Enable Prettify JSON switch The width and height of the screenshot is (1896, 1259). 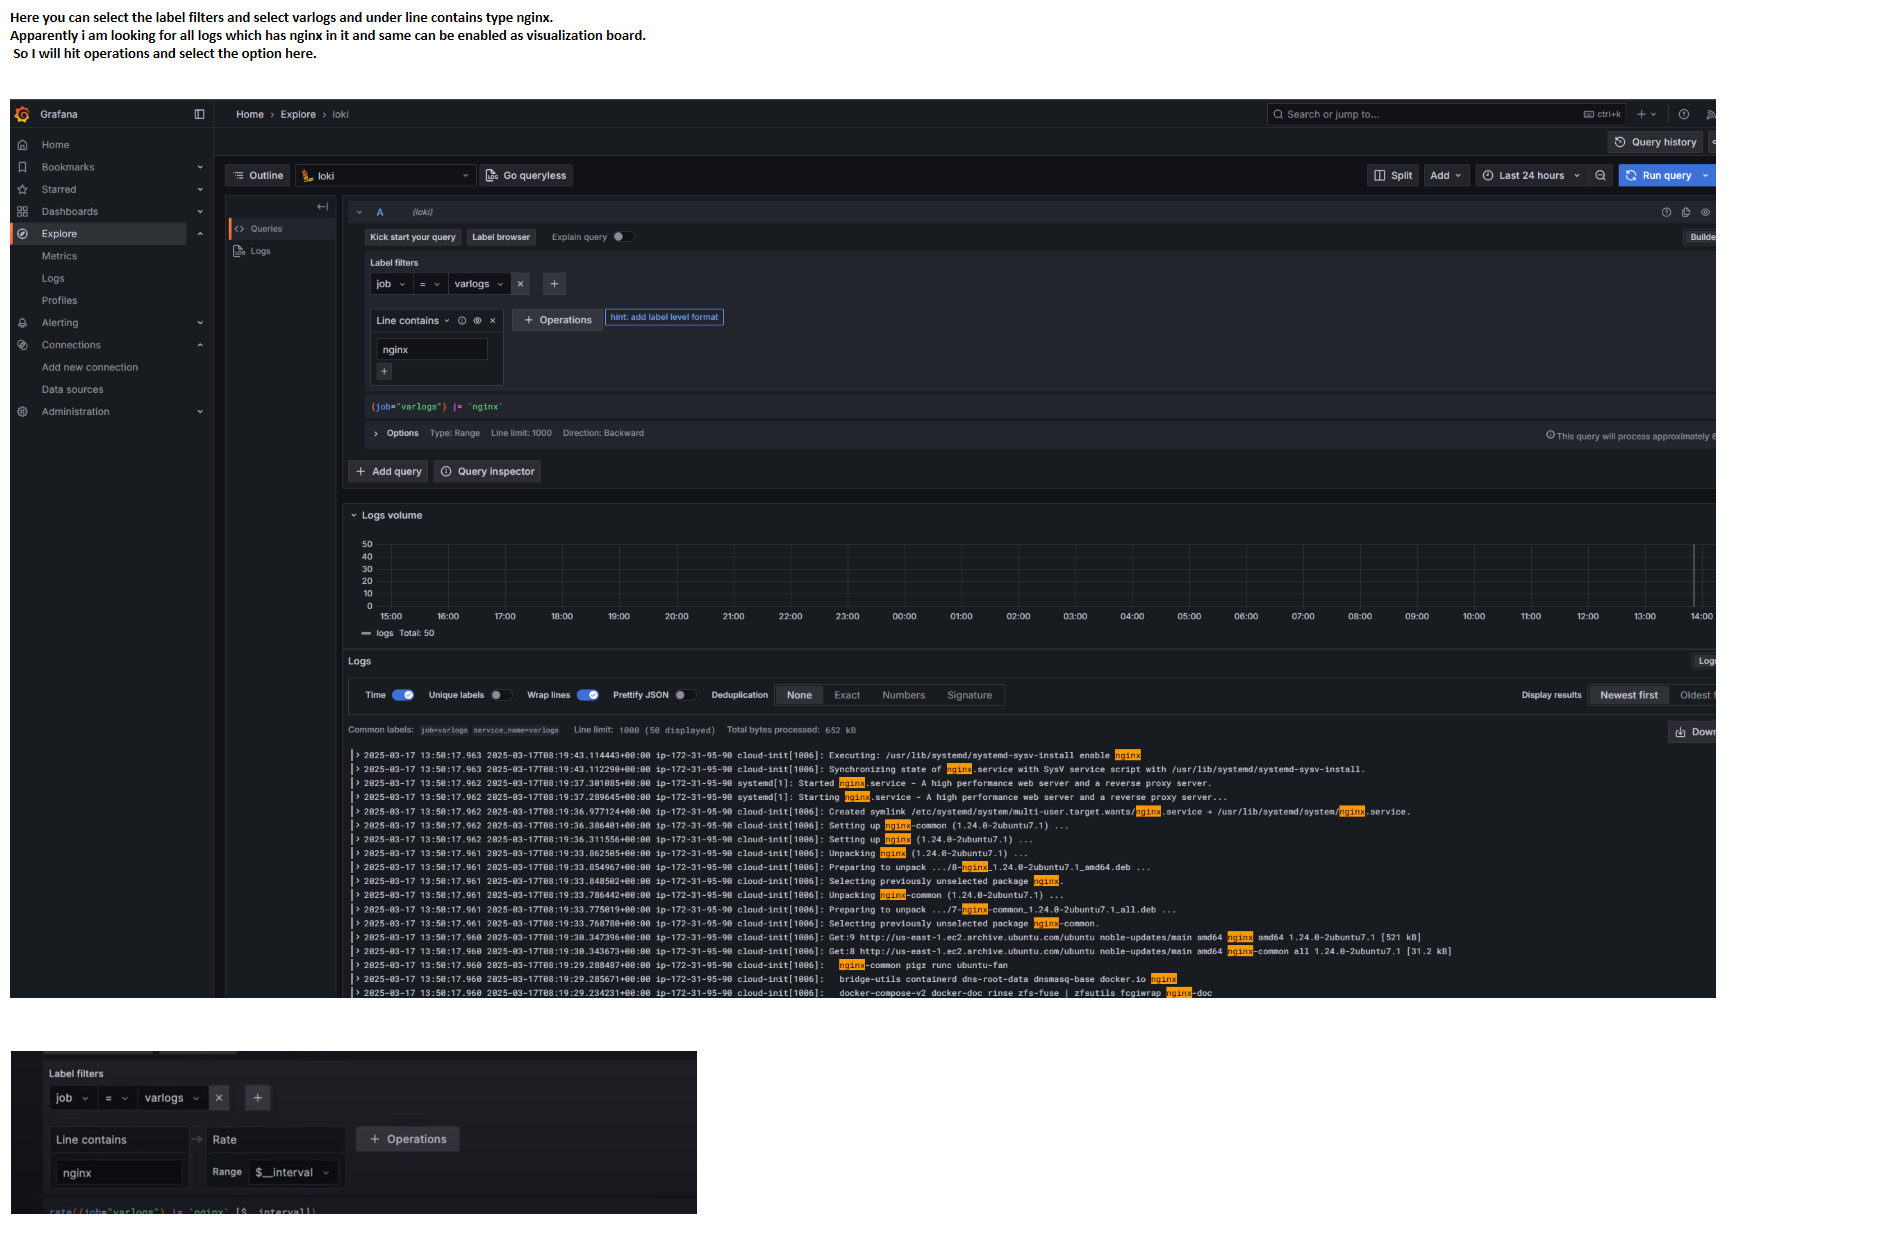[x=685, y=695]
